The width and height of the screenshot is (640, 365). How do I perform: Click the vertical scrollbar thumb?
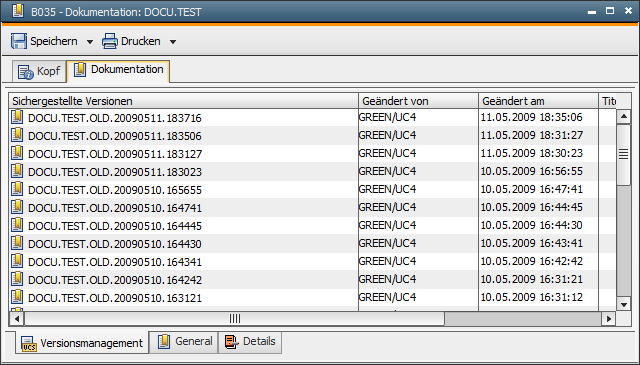[623, 154]
